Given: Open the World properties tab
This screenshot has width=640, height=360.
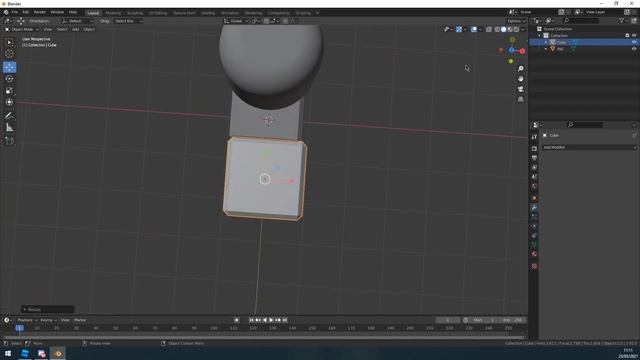Looking at the screenshot, I should pos(534,186).
